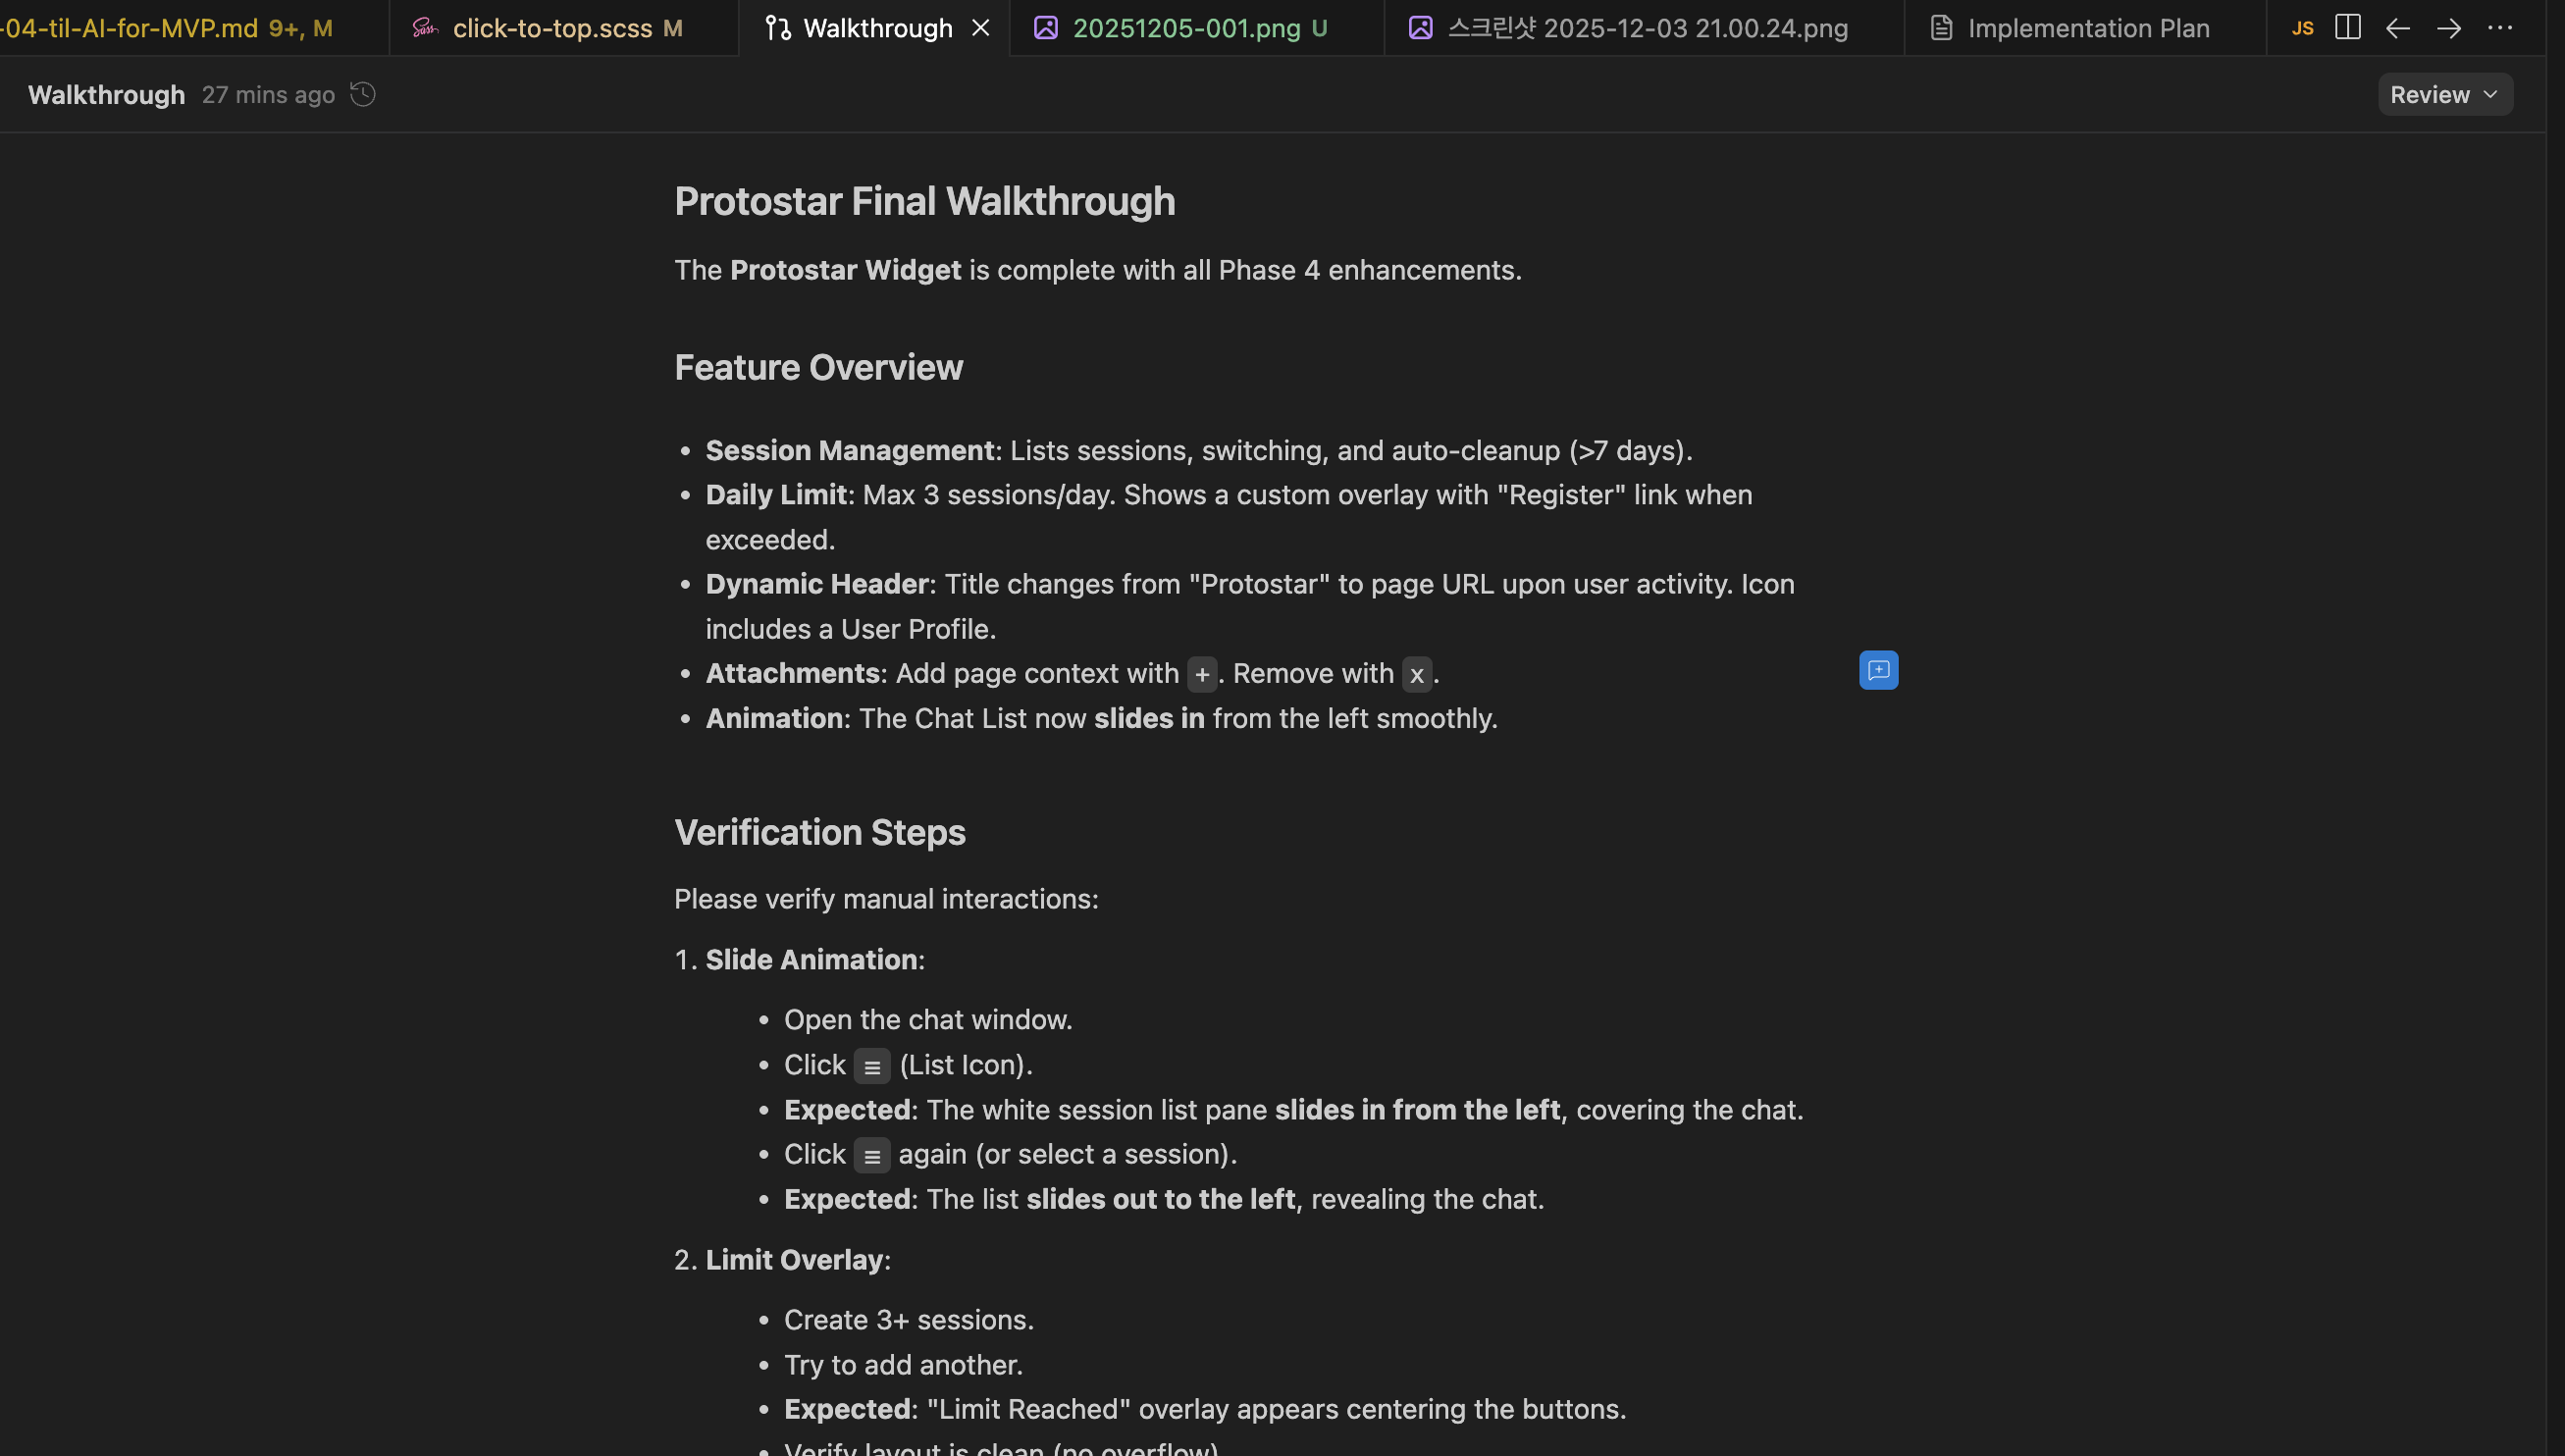Click the Protostar Final Walkthrough heading
Image resolution: width=2565 pixels, height=1456 pixels.
(924, 201)
